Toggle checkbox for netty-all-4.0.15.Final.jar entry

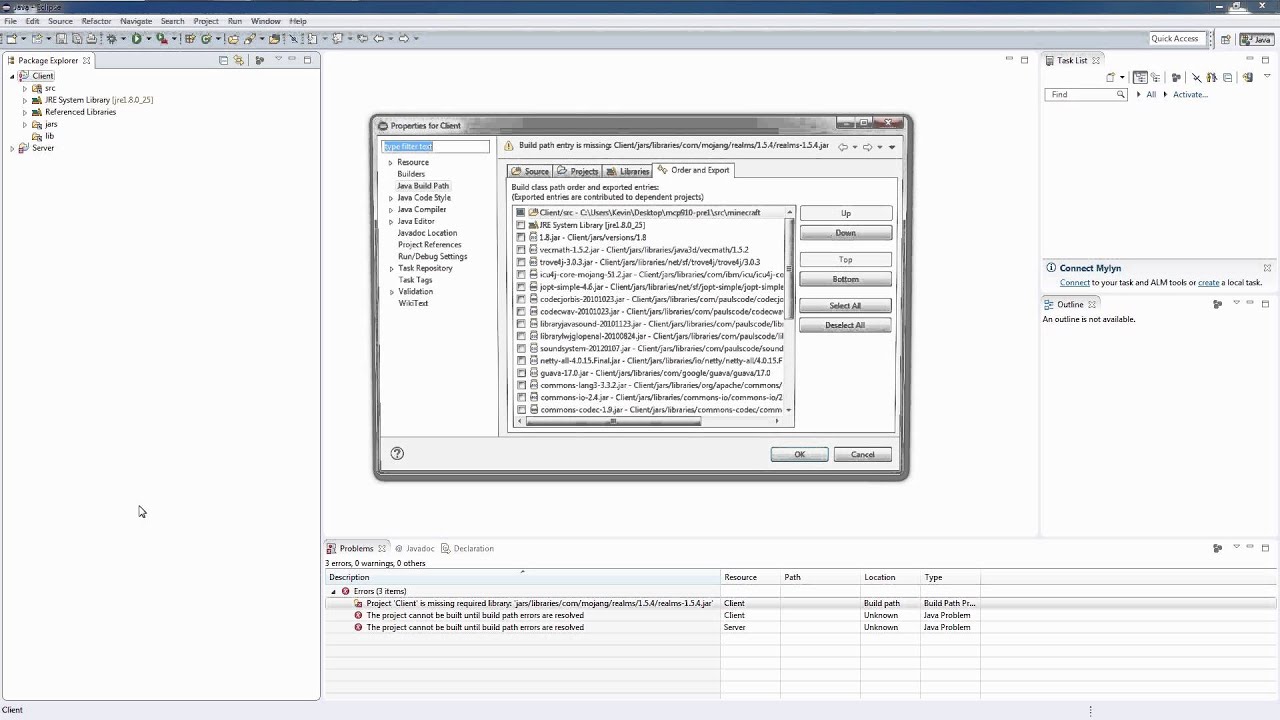click(521, 361)
